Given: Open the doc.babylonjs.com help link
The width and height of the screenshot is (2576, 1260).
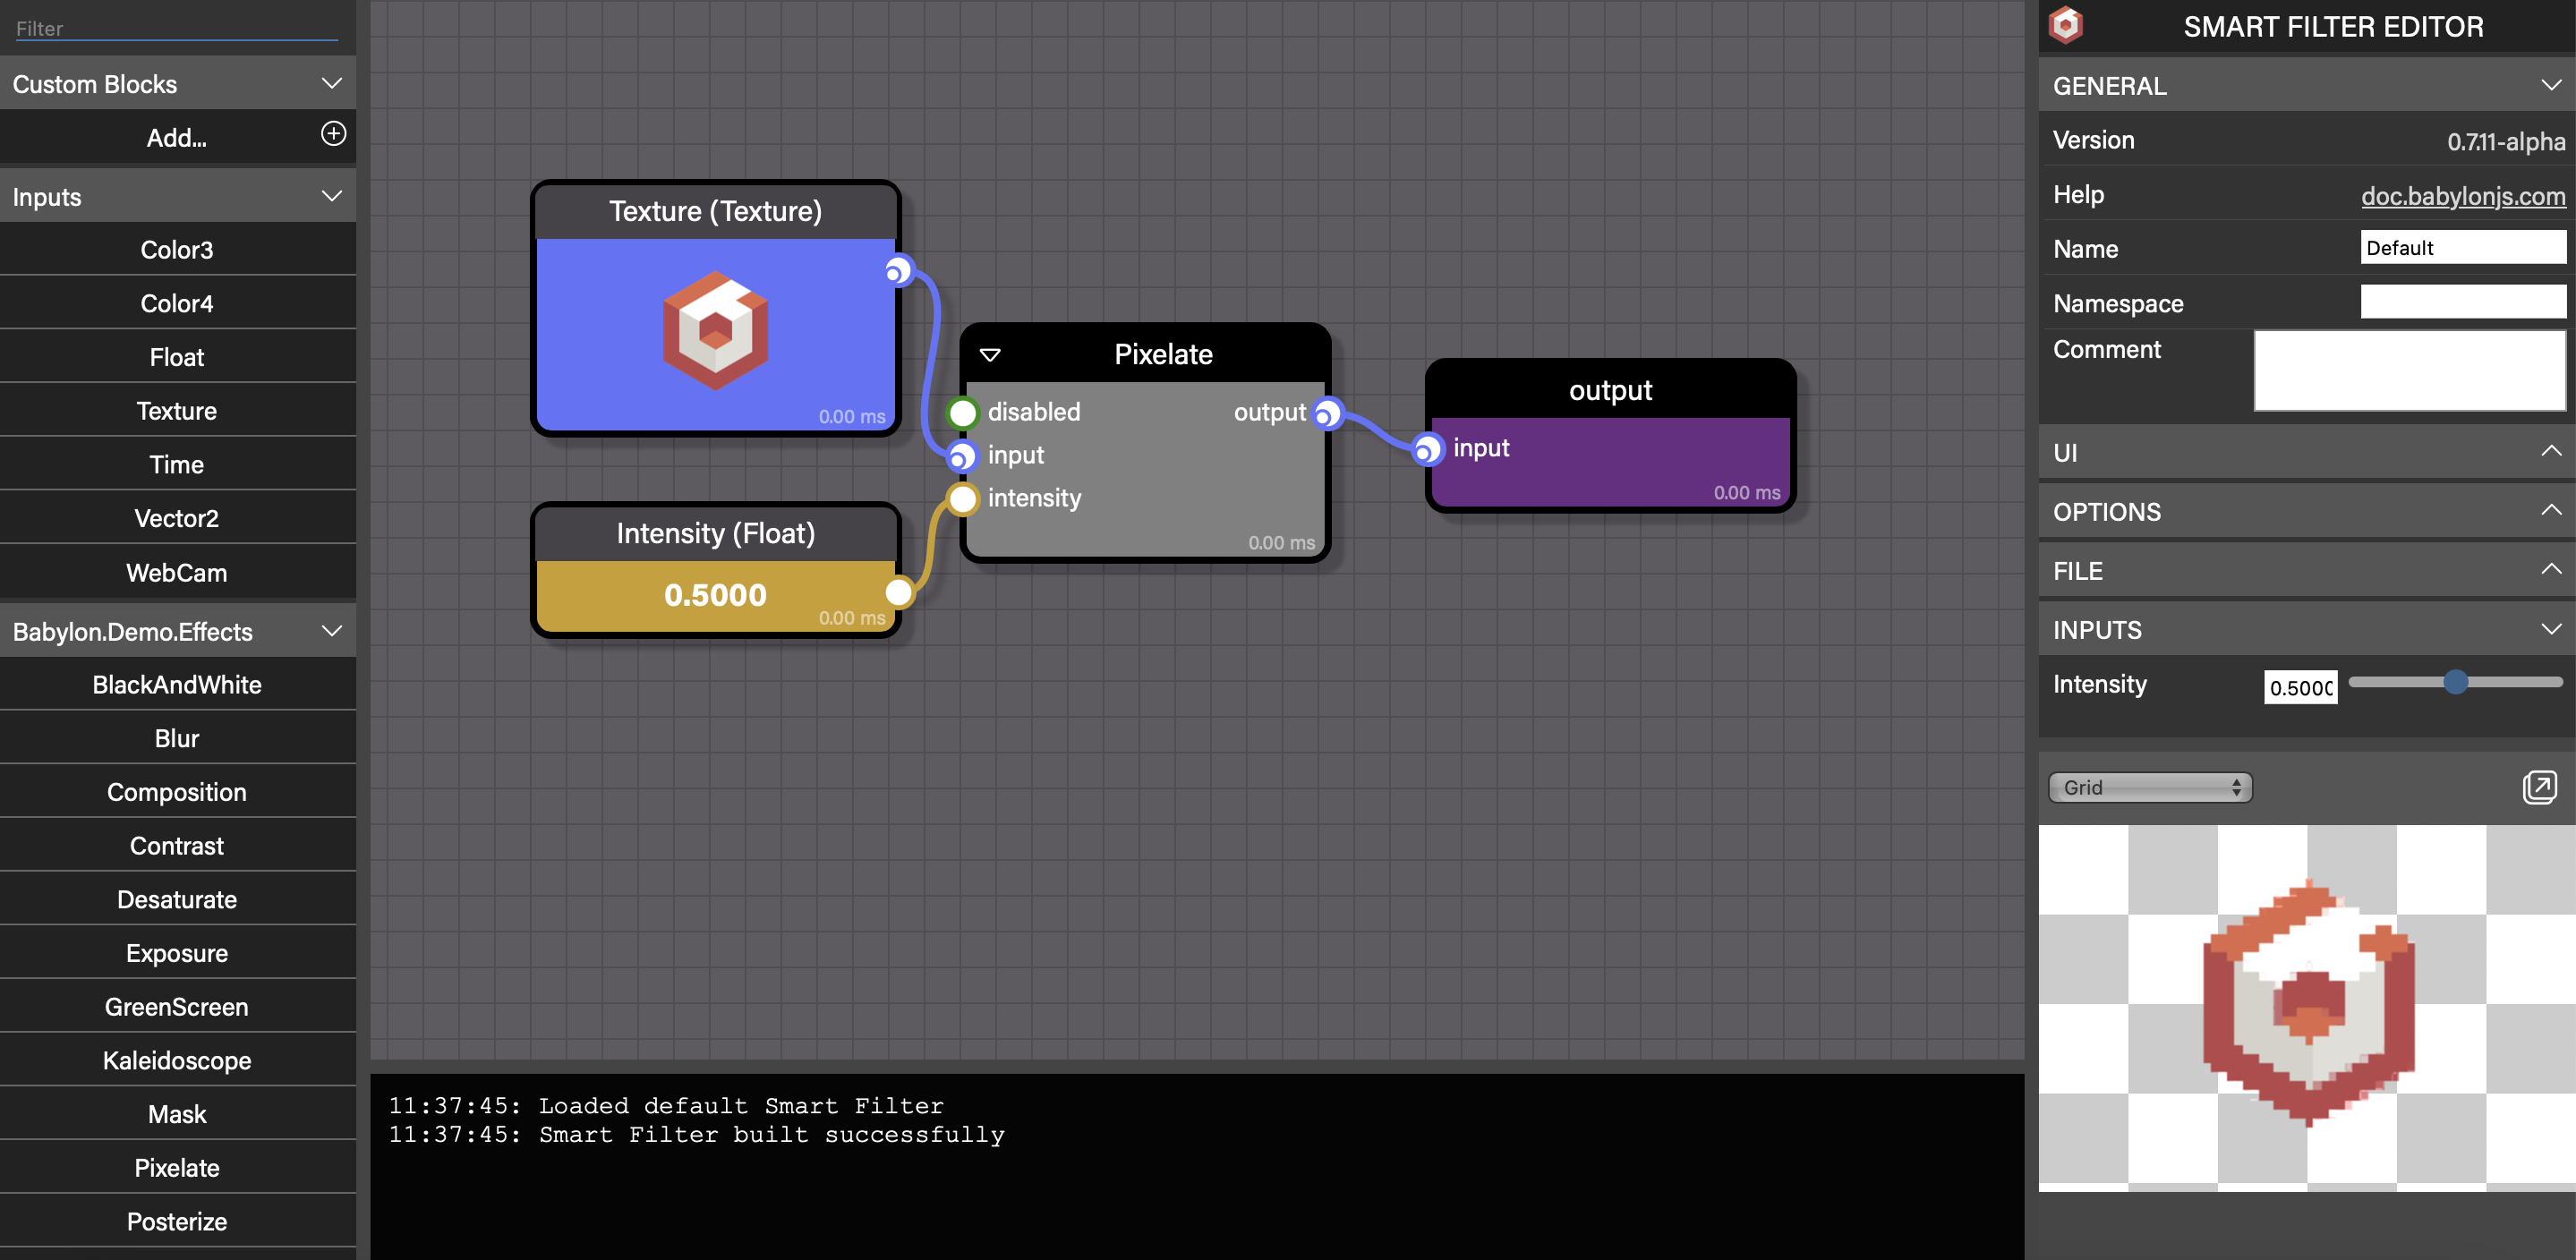Looking at the screenshot, I should [2464, 196].
